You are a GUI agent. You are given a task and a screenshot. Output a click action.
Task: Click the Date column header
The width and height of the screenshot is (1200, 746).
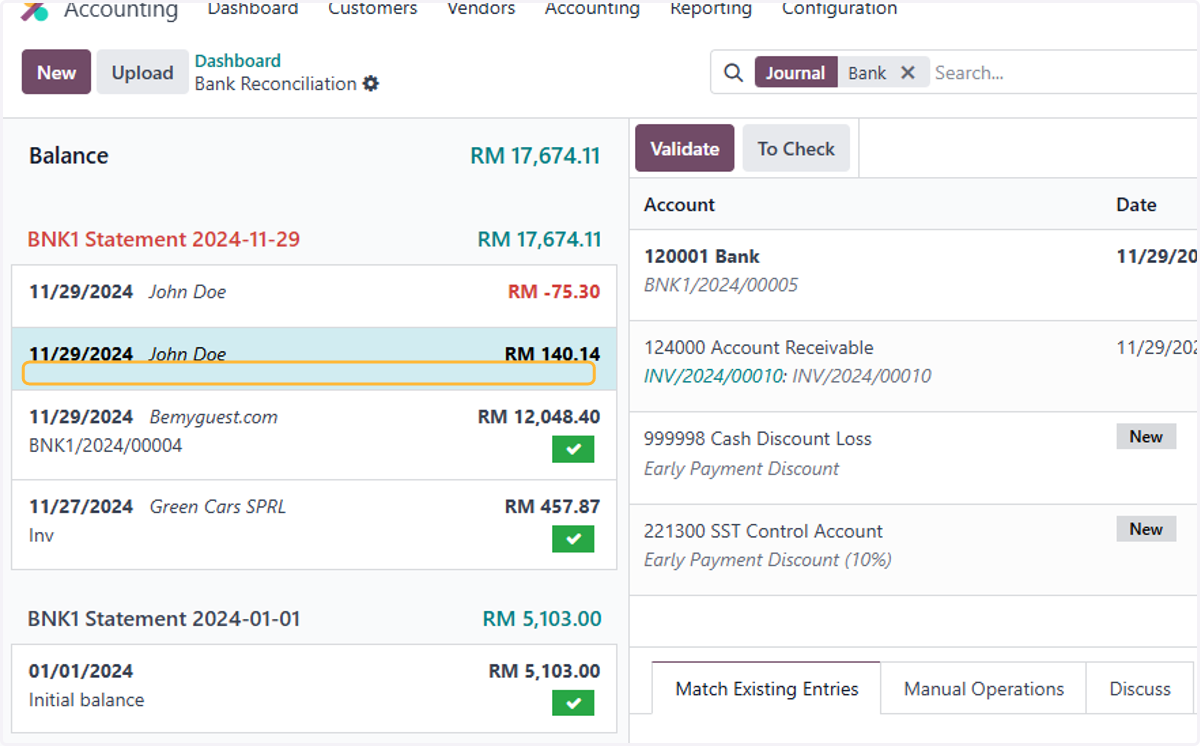tap(1136, 205)
